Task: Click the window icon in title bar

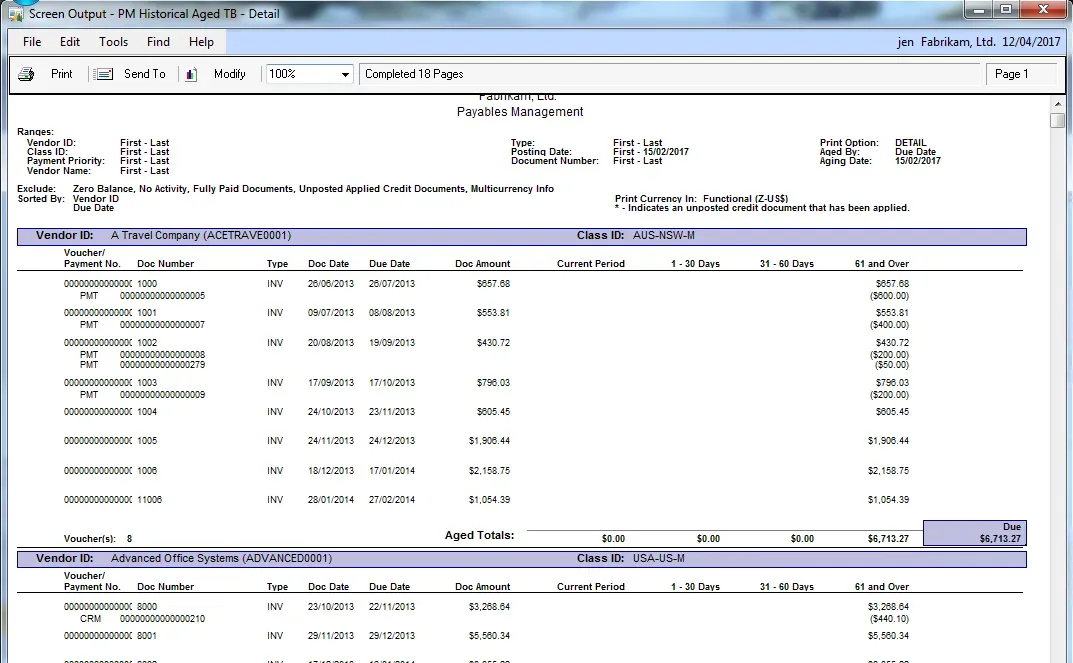Action: tap(15, 14)
